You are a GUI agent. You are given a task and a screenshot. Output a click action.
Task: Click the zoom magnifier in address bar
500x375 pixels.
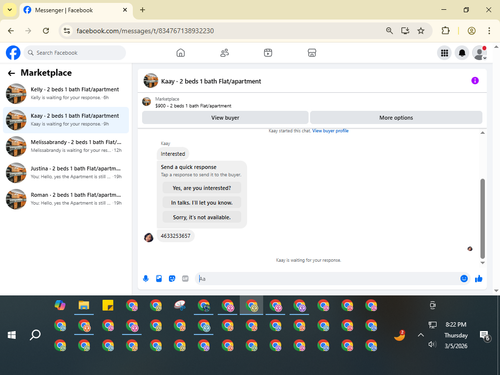click(389, 31)
